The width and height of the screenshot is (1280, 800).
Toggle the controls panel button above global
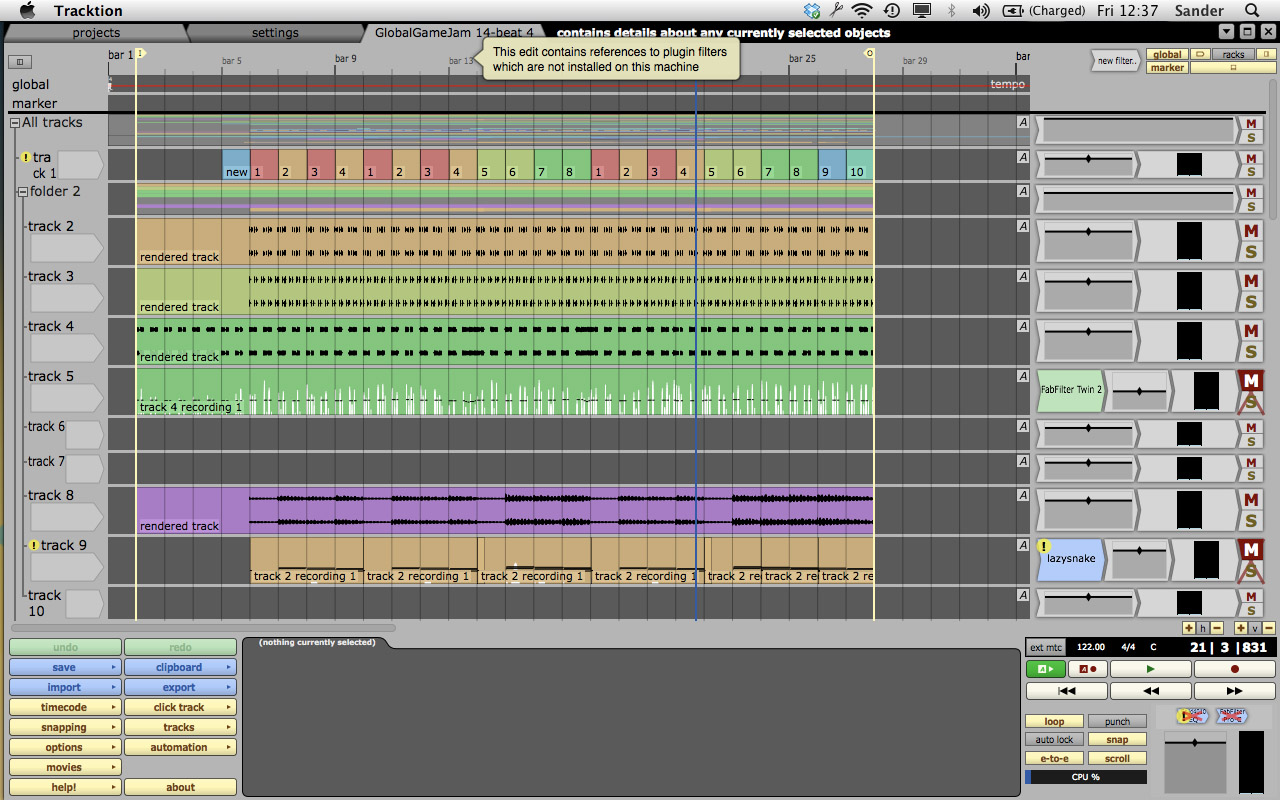coord(20,62)
